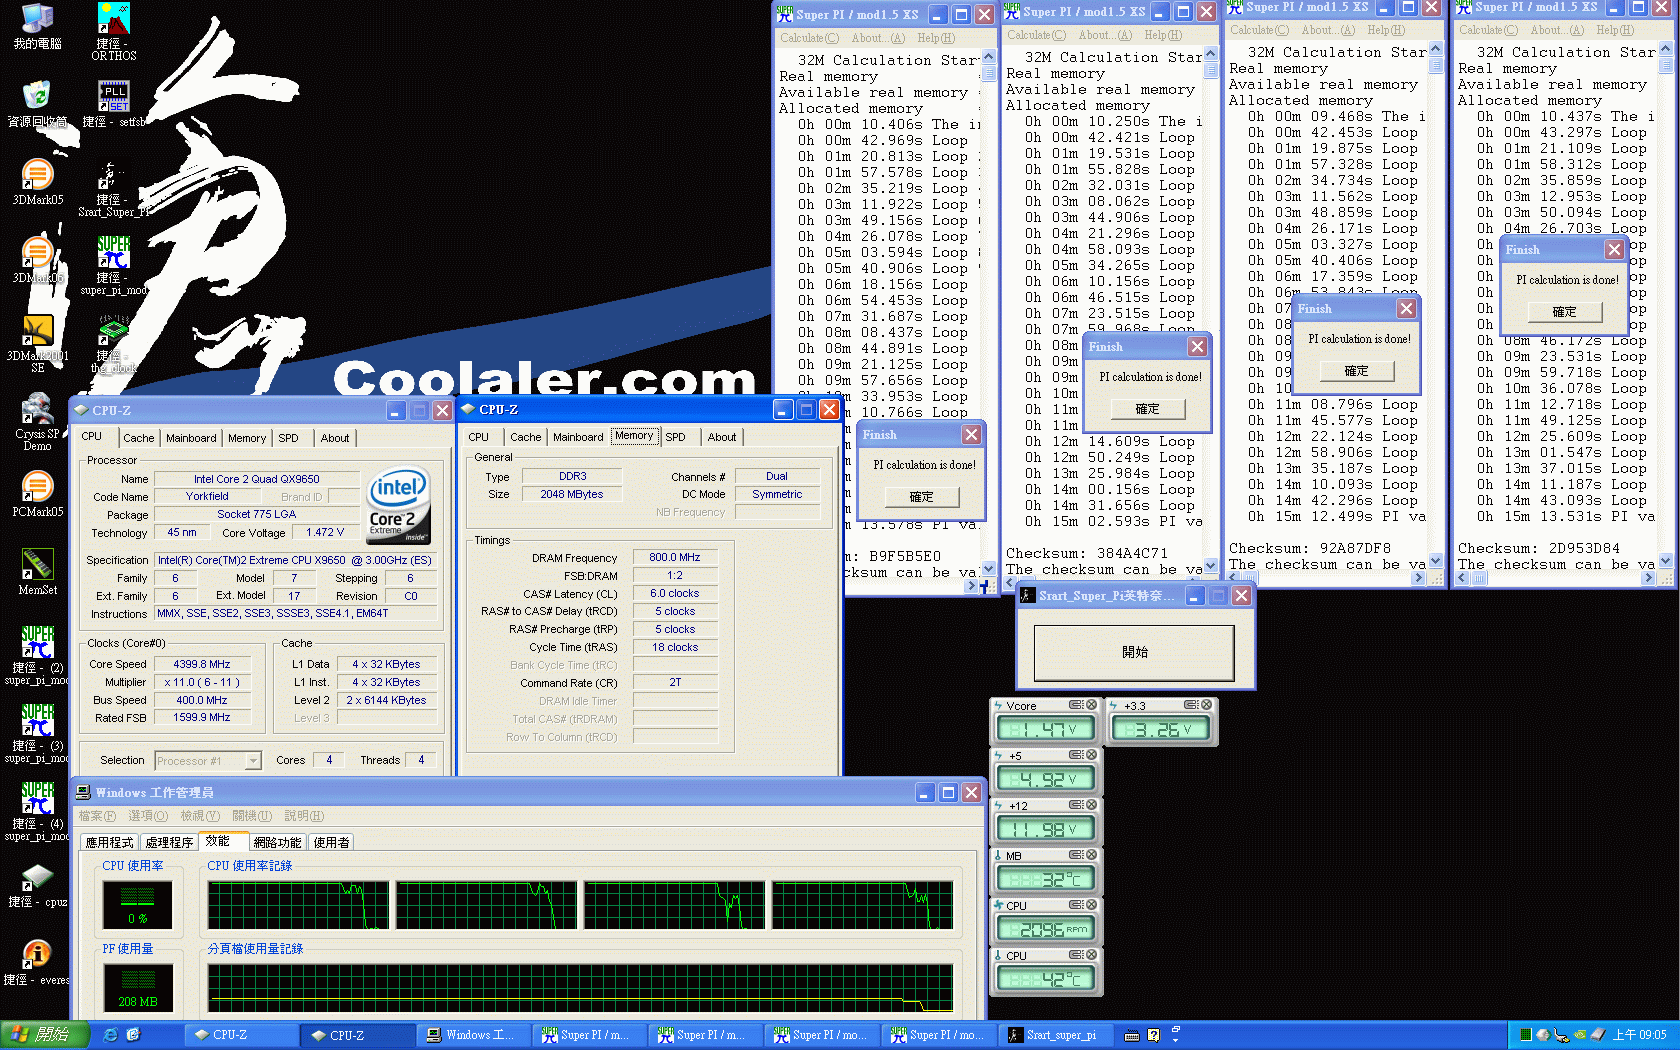Click the CPU 使用率 0 % gauge
The width and height of the screenshot is (1680, 1050).
tap(138, 905)
